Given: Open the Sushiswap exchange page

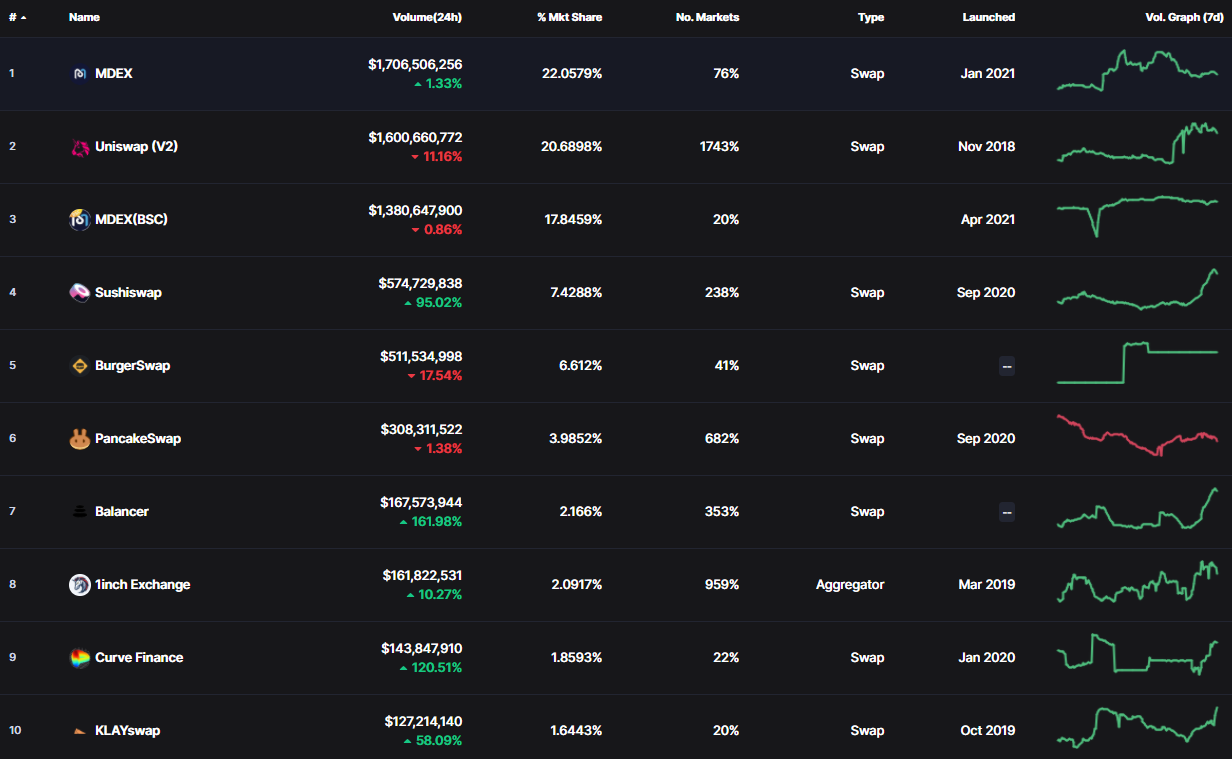Looking at the screenshot, I should 128,293.
